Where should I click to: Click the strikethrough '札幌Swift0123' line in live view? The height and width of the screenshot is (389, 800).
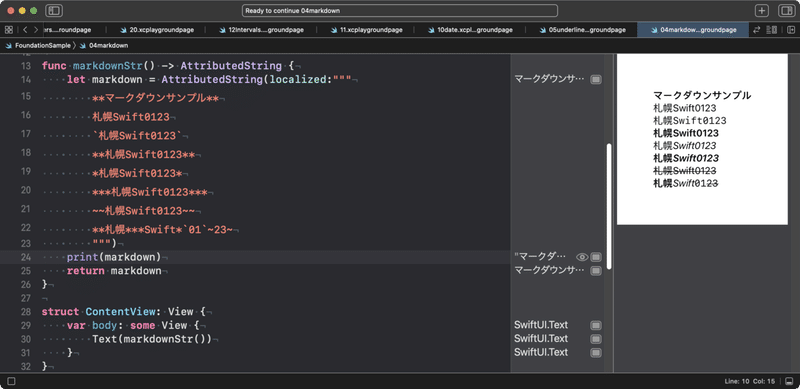[685, 171]
